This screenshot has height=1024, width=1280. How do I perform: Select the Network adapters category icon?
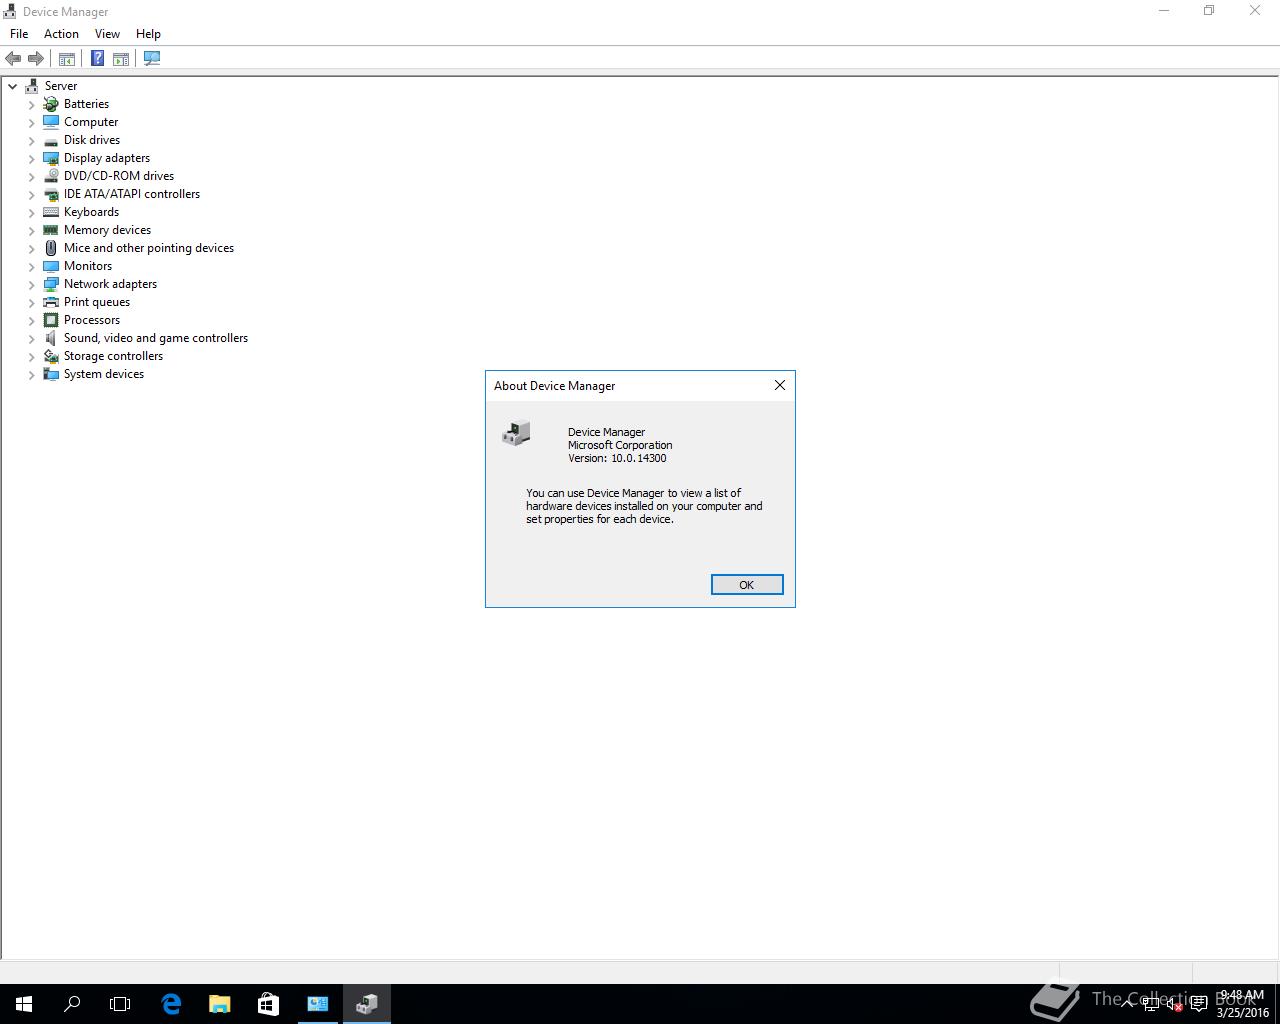point(51,284)
